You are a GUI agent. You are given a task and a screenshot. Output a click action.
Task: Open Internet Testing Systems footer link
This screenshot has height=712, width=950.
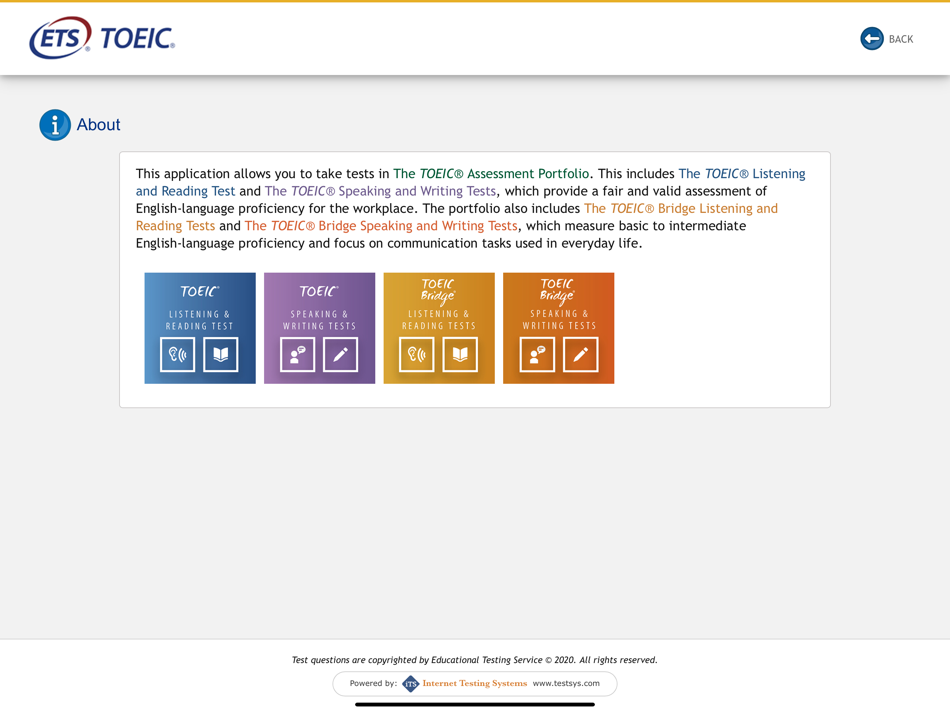(474, 684)
